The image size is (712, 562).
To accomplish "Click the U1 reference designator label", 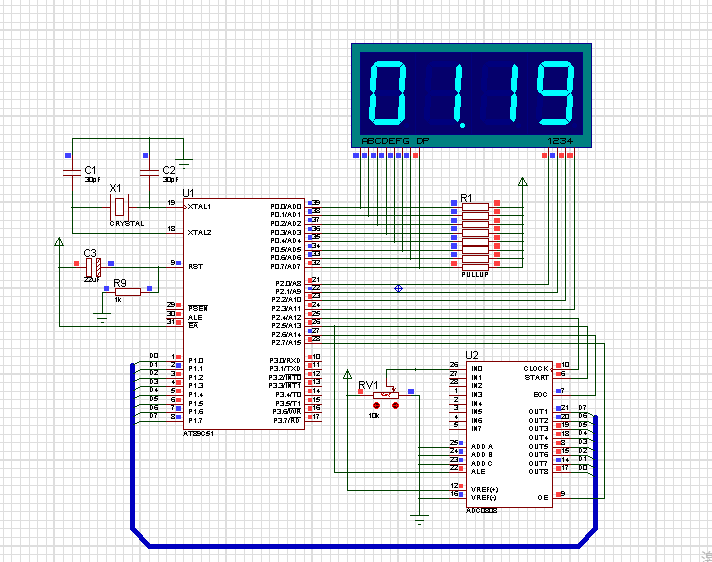I will coord(188,193).
